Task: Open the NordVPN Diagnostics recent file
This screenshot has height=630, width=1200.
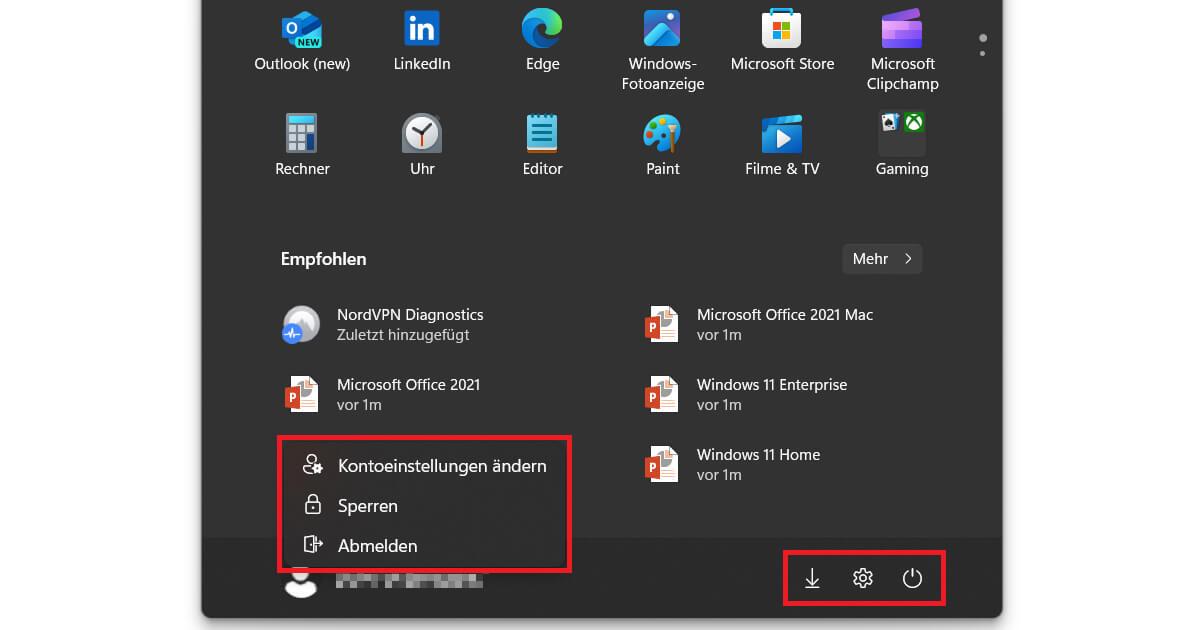Action: [x=410, y=324]
